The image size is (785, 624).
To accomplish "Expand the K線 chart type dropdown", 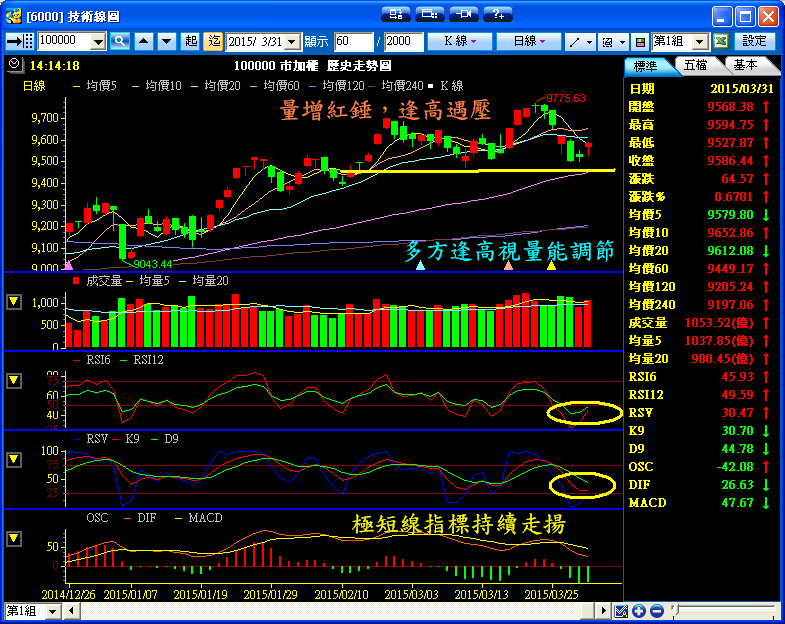I will tap(459, 41).
